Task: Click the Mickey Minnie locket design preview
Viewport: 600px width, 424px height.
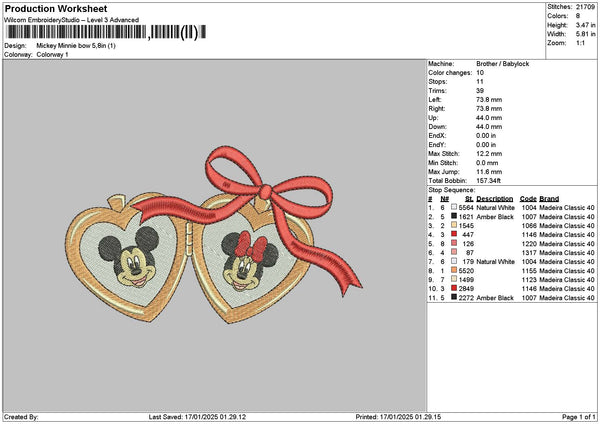Action: click(214, 235)
